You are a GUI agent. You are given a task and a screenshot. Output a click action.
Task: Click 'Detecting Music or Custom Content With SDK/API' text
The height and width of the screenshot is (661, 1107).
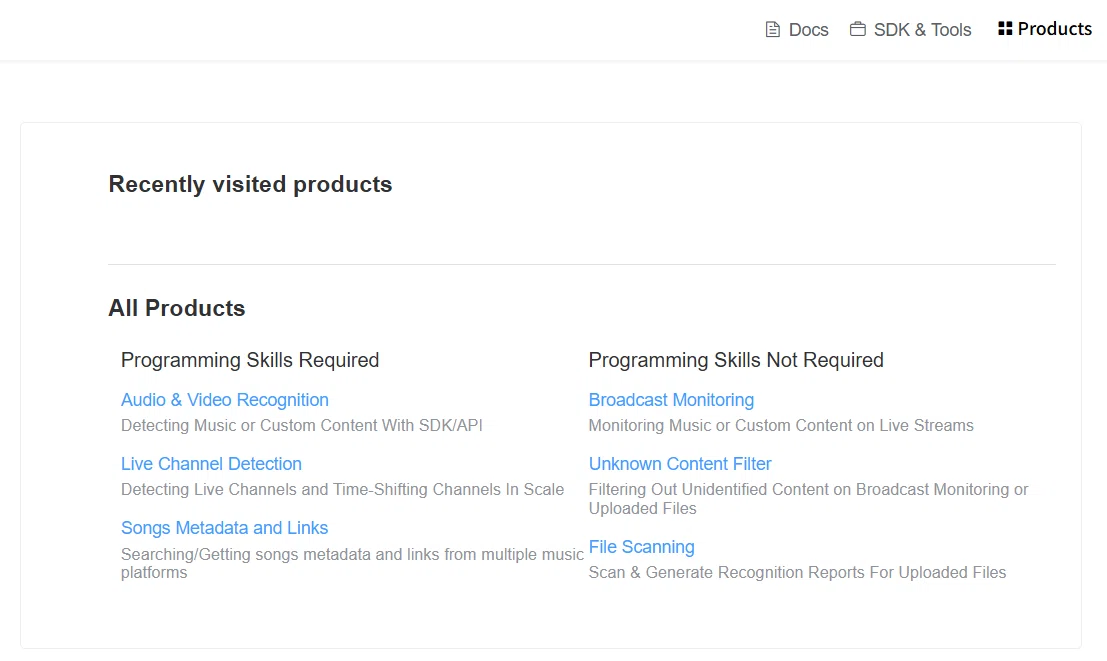click(x=301, y=425)
